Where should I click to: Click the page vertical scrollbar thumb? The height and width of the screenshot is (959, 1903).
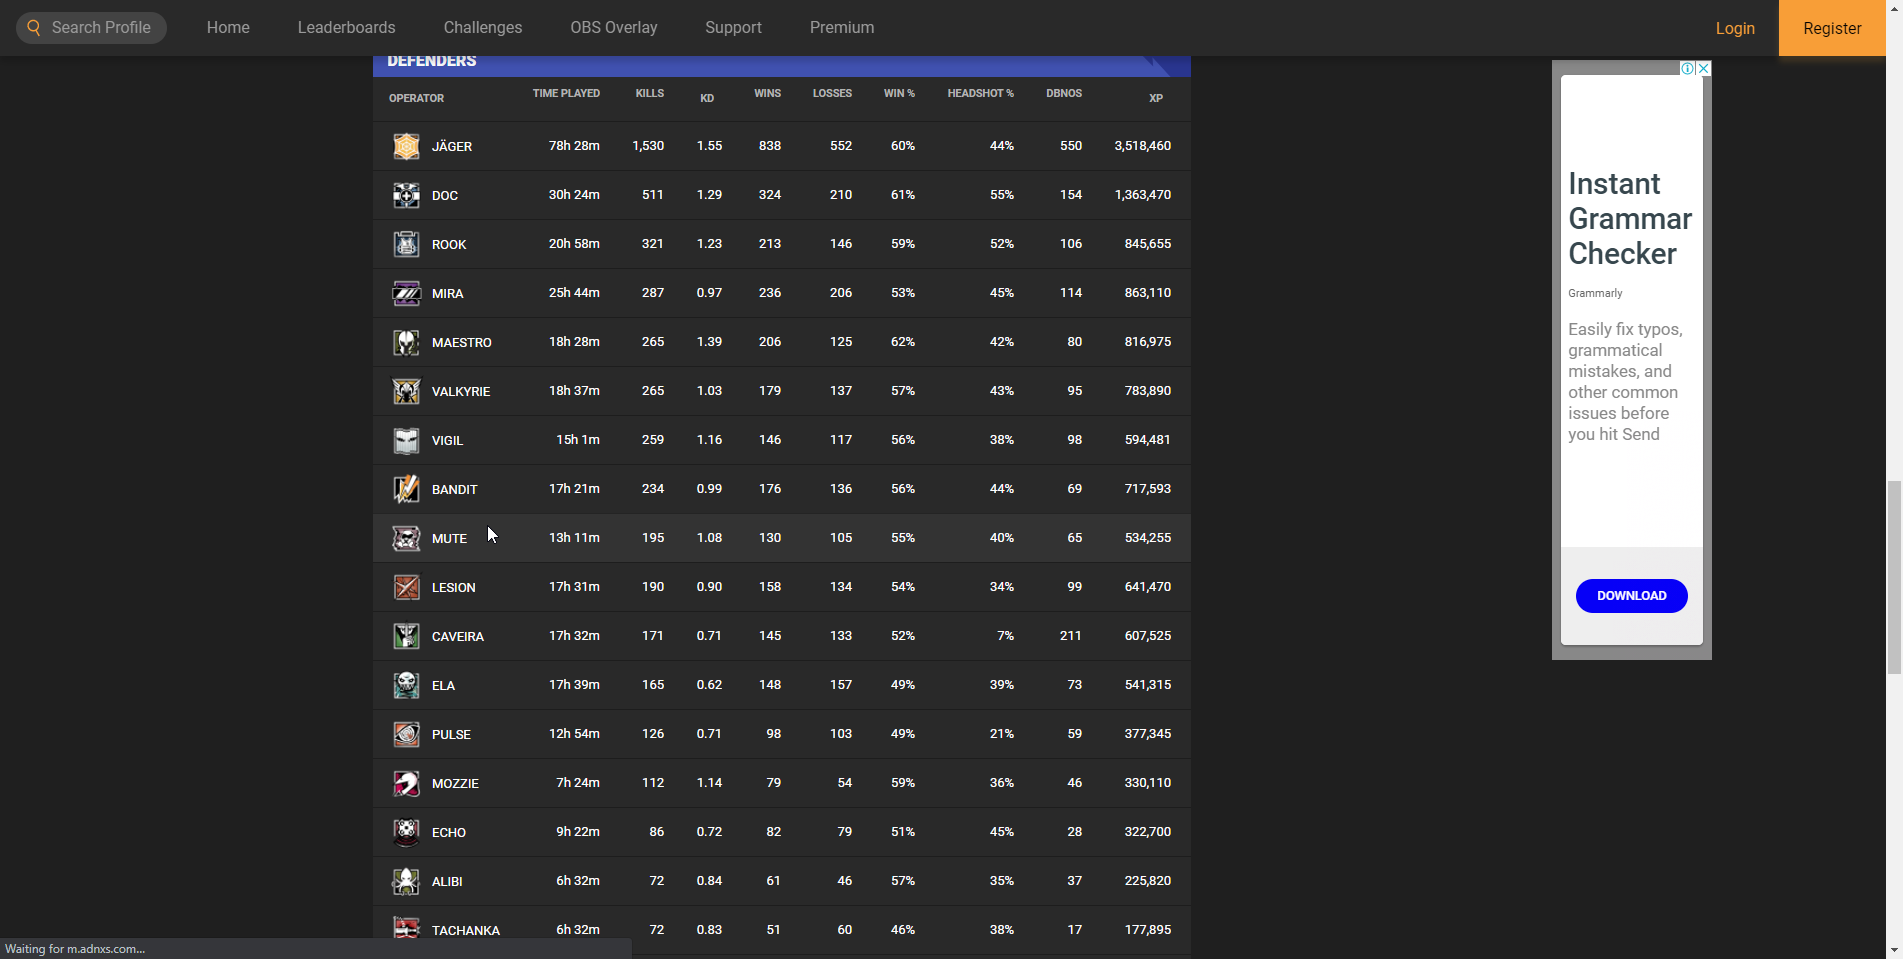[x=1894, y=577]
